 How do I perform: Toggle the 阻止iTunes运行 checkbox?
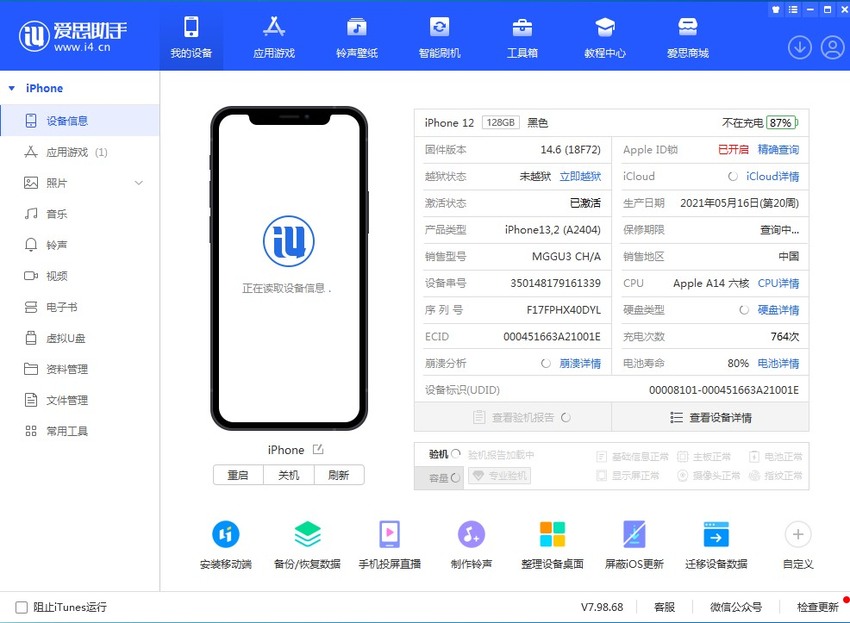pyautogui.click(x=21, y=607)
